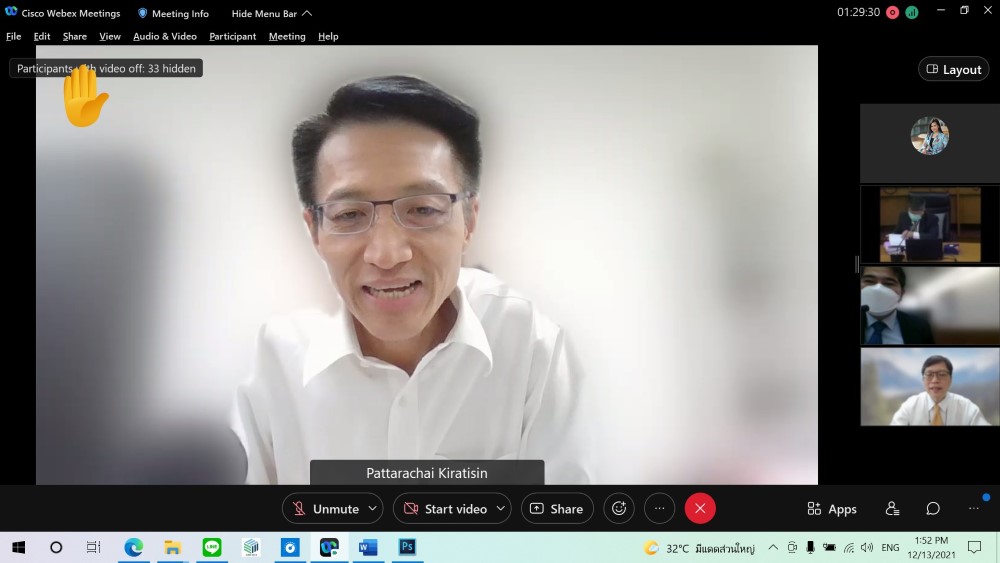Open the Participant menu
The image size is (1000, 563).
click(x=232, y=36)
